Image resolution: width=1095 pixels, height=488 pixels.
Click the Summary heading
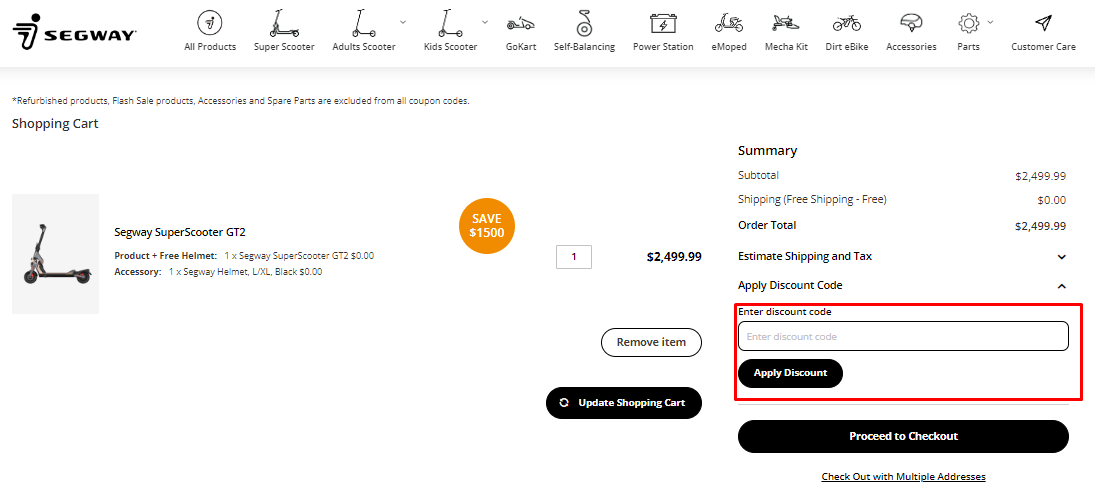point(767,150)
